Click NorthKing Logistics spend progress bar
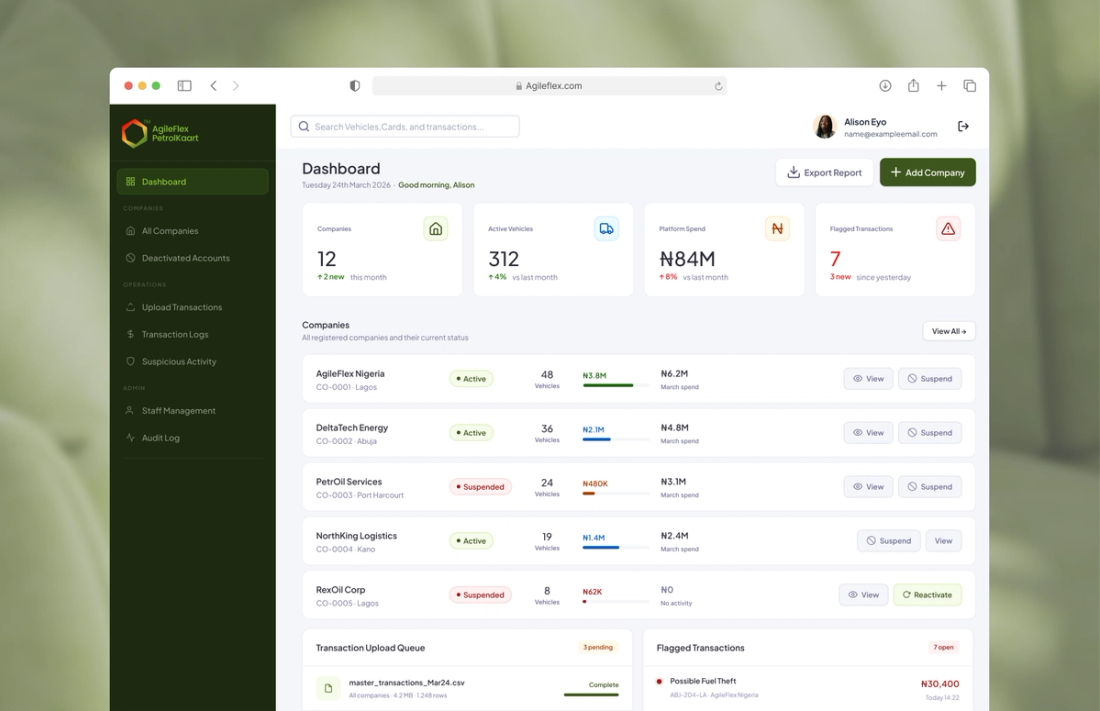This screenshot has height=711, width=1100. pyautogui.click(x=615, y=547)
